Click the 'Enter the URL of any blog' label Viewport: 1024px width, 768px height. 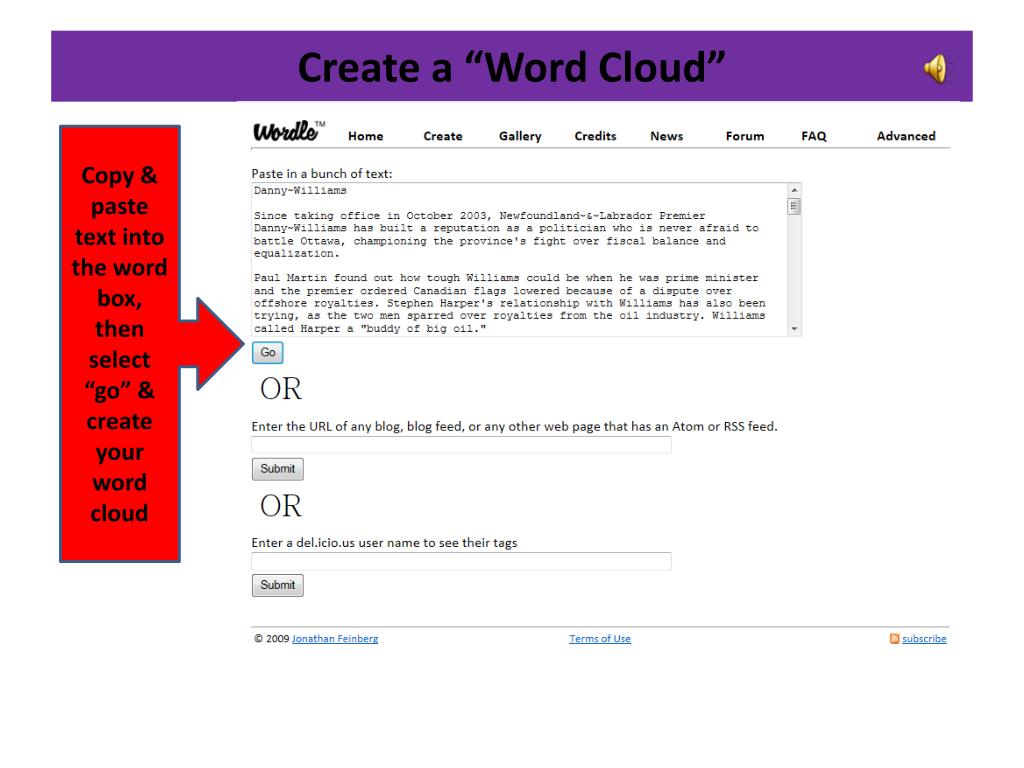click(x=515, y=426)
